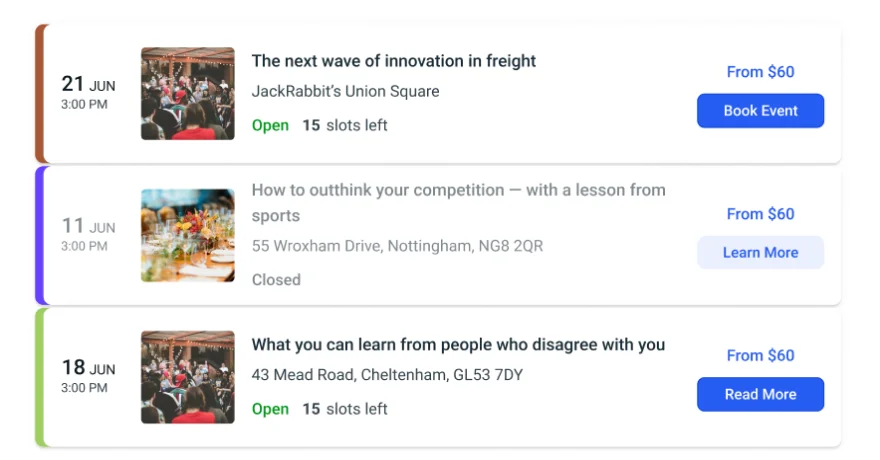This screenshot has width=880, height=460.
Task: Click the Read More button
Action: point(760,394)
